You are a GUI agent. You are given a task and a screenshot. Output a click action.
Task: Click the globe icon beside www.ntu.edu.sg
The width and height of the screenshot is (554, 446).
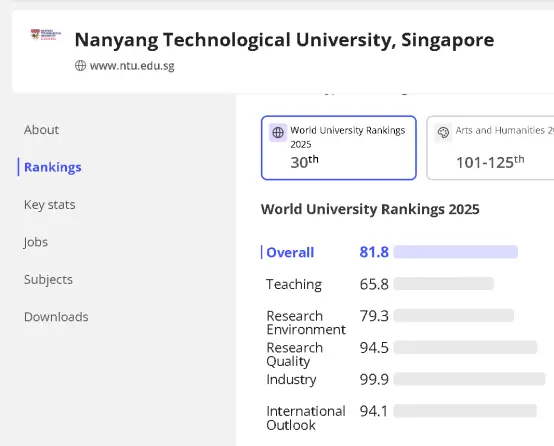point(80,66)
